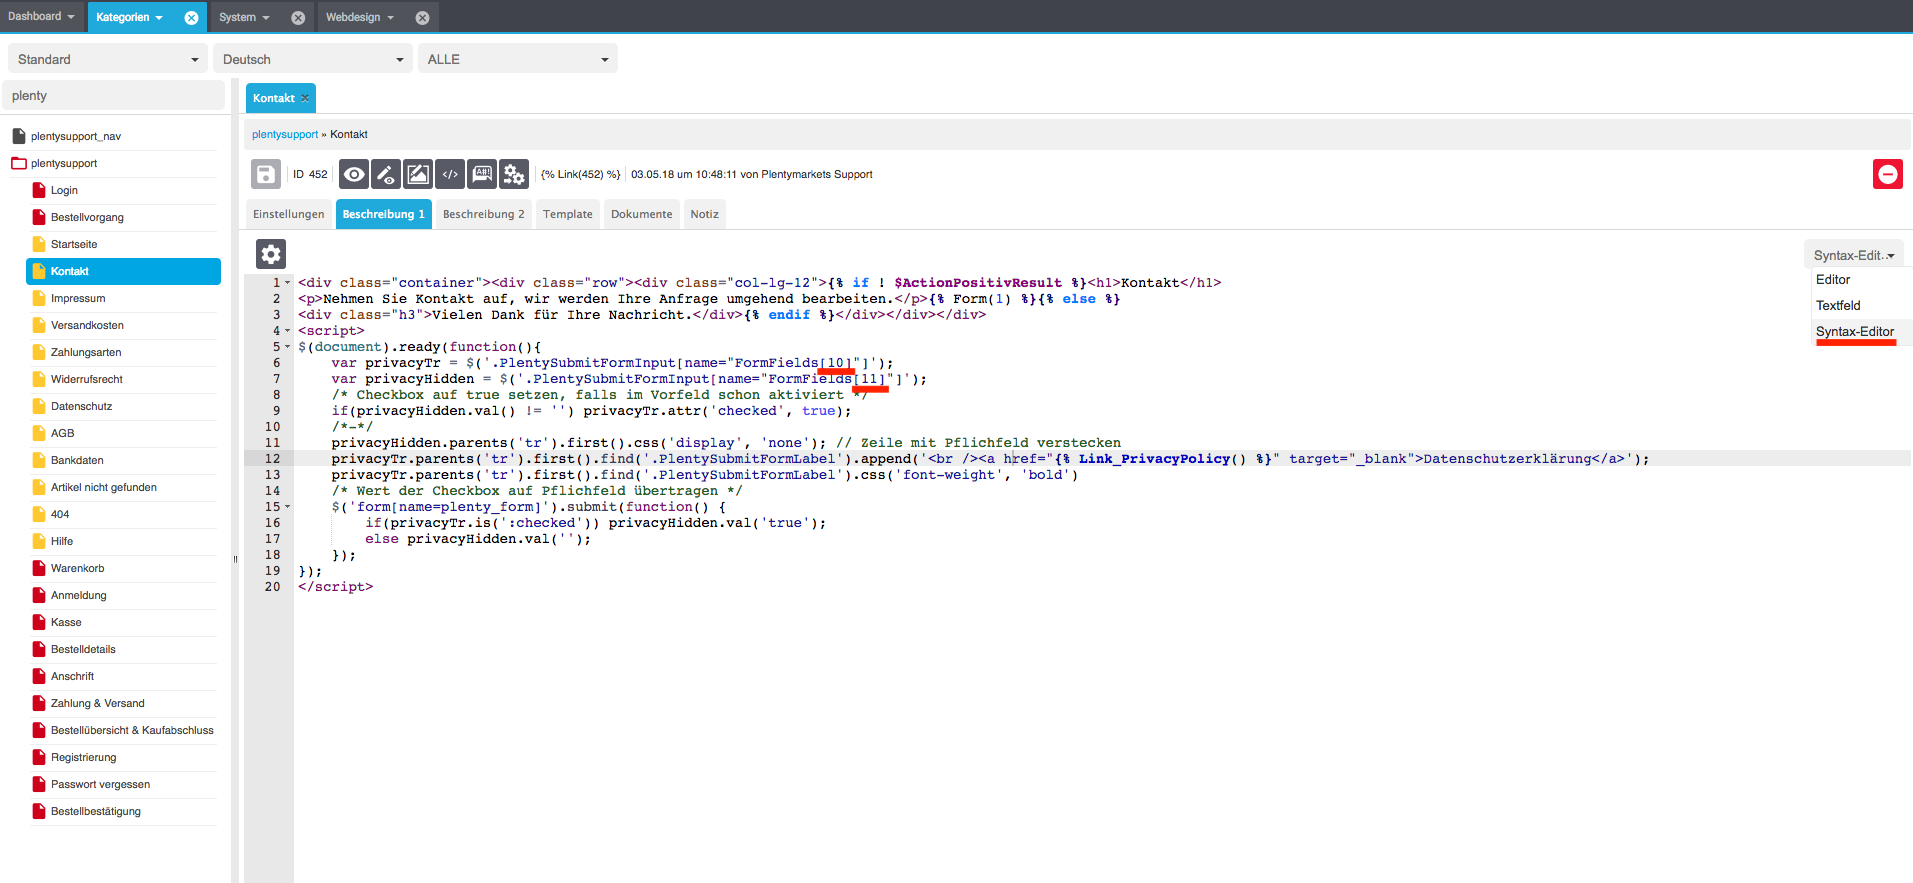Close the System top tab
The image size is (1913, 883).
[298, 17]
